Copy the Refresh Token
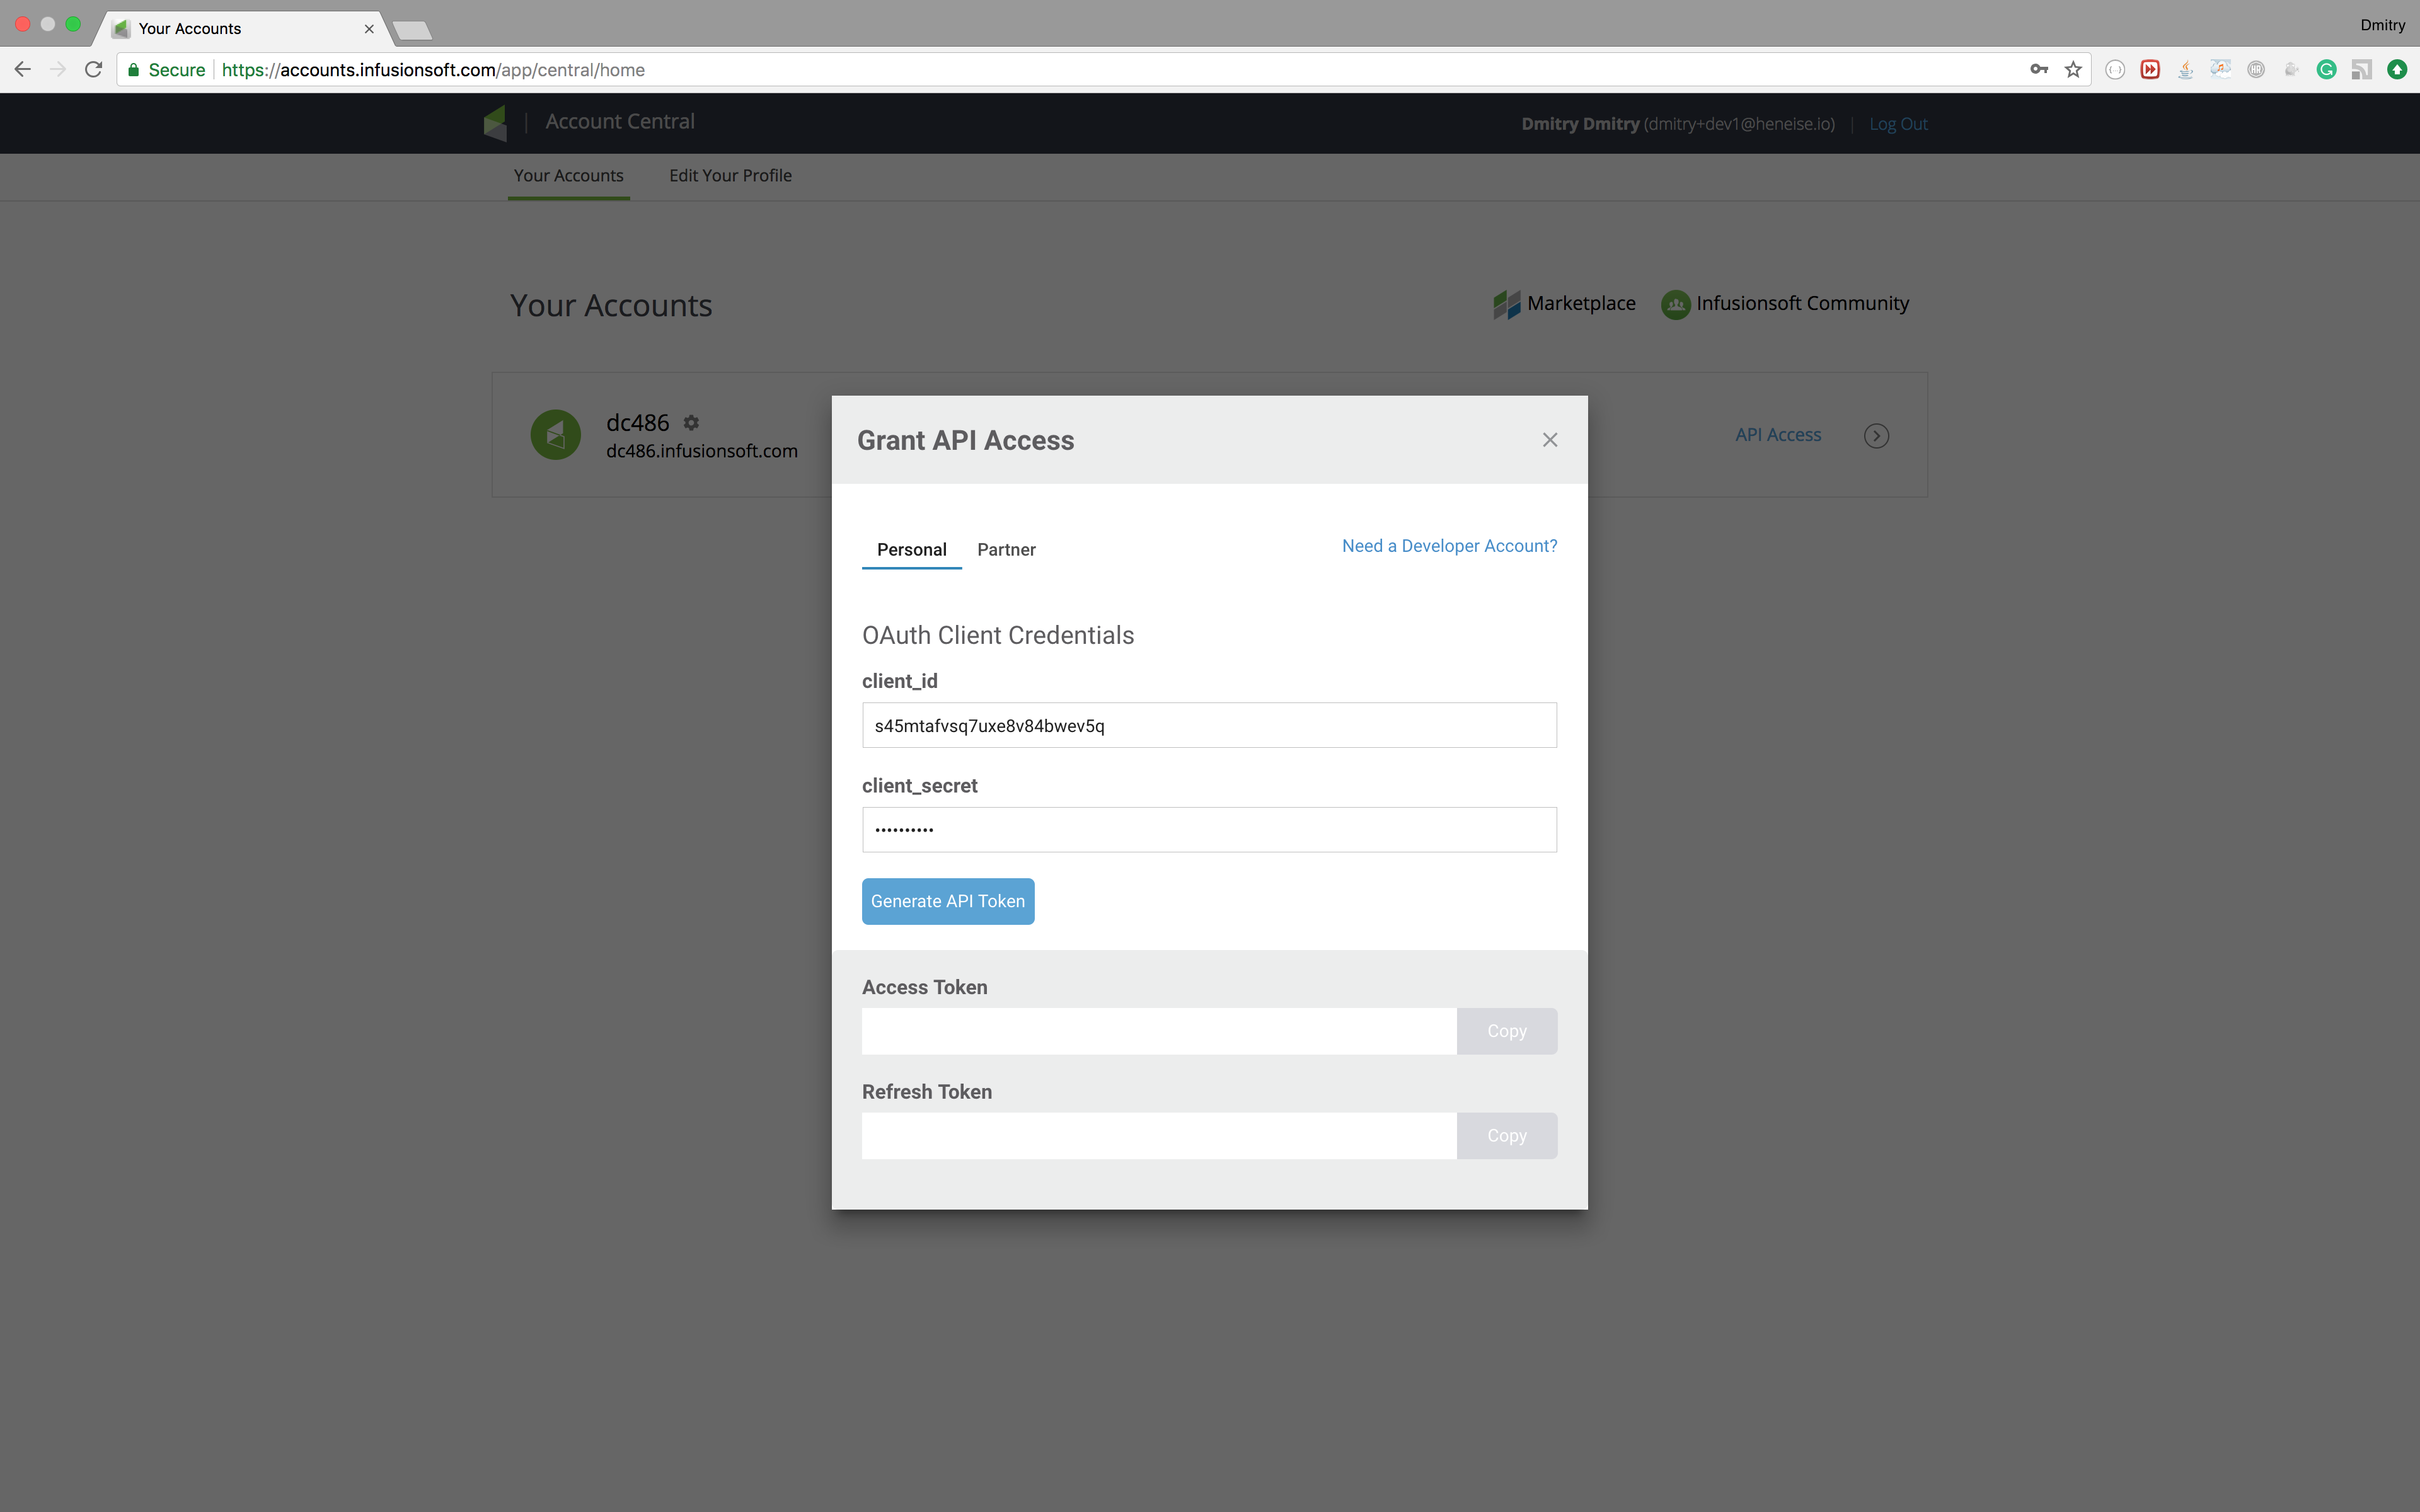The width and height of the screenshot is (2420, 1512). [x=1506, y=1135]
